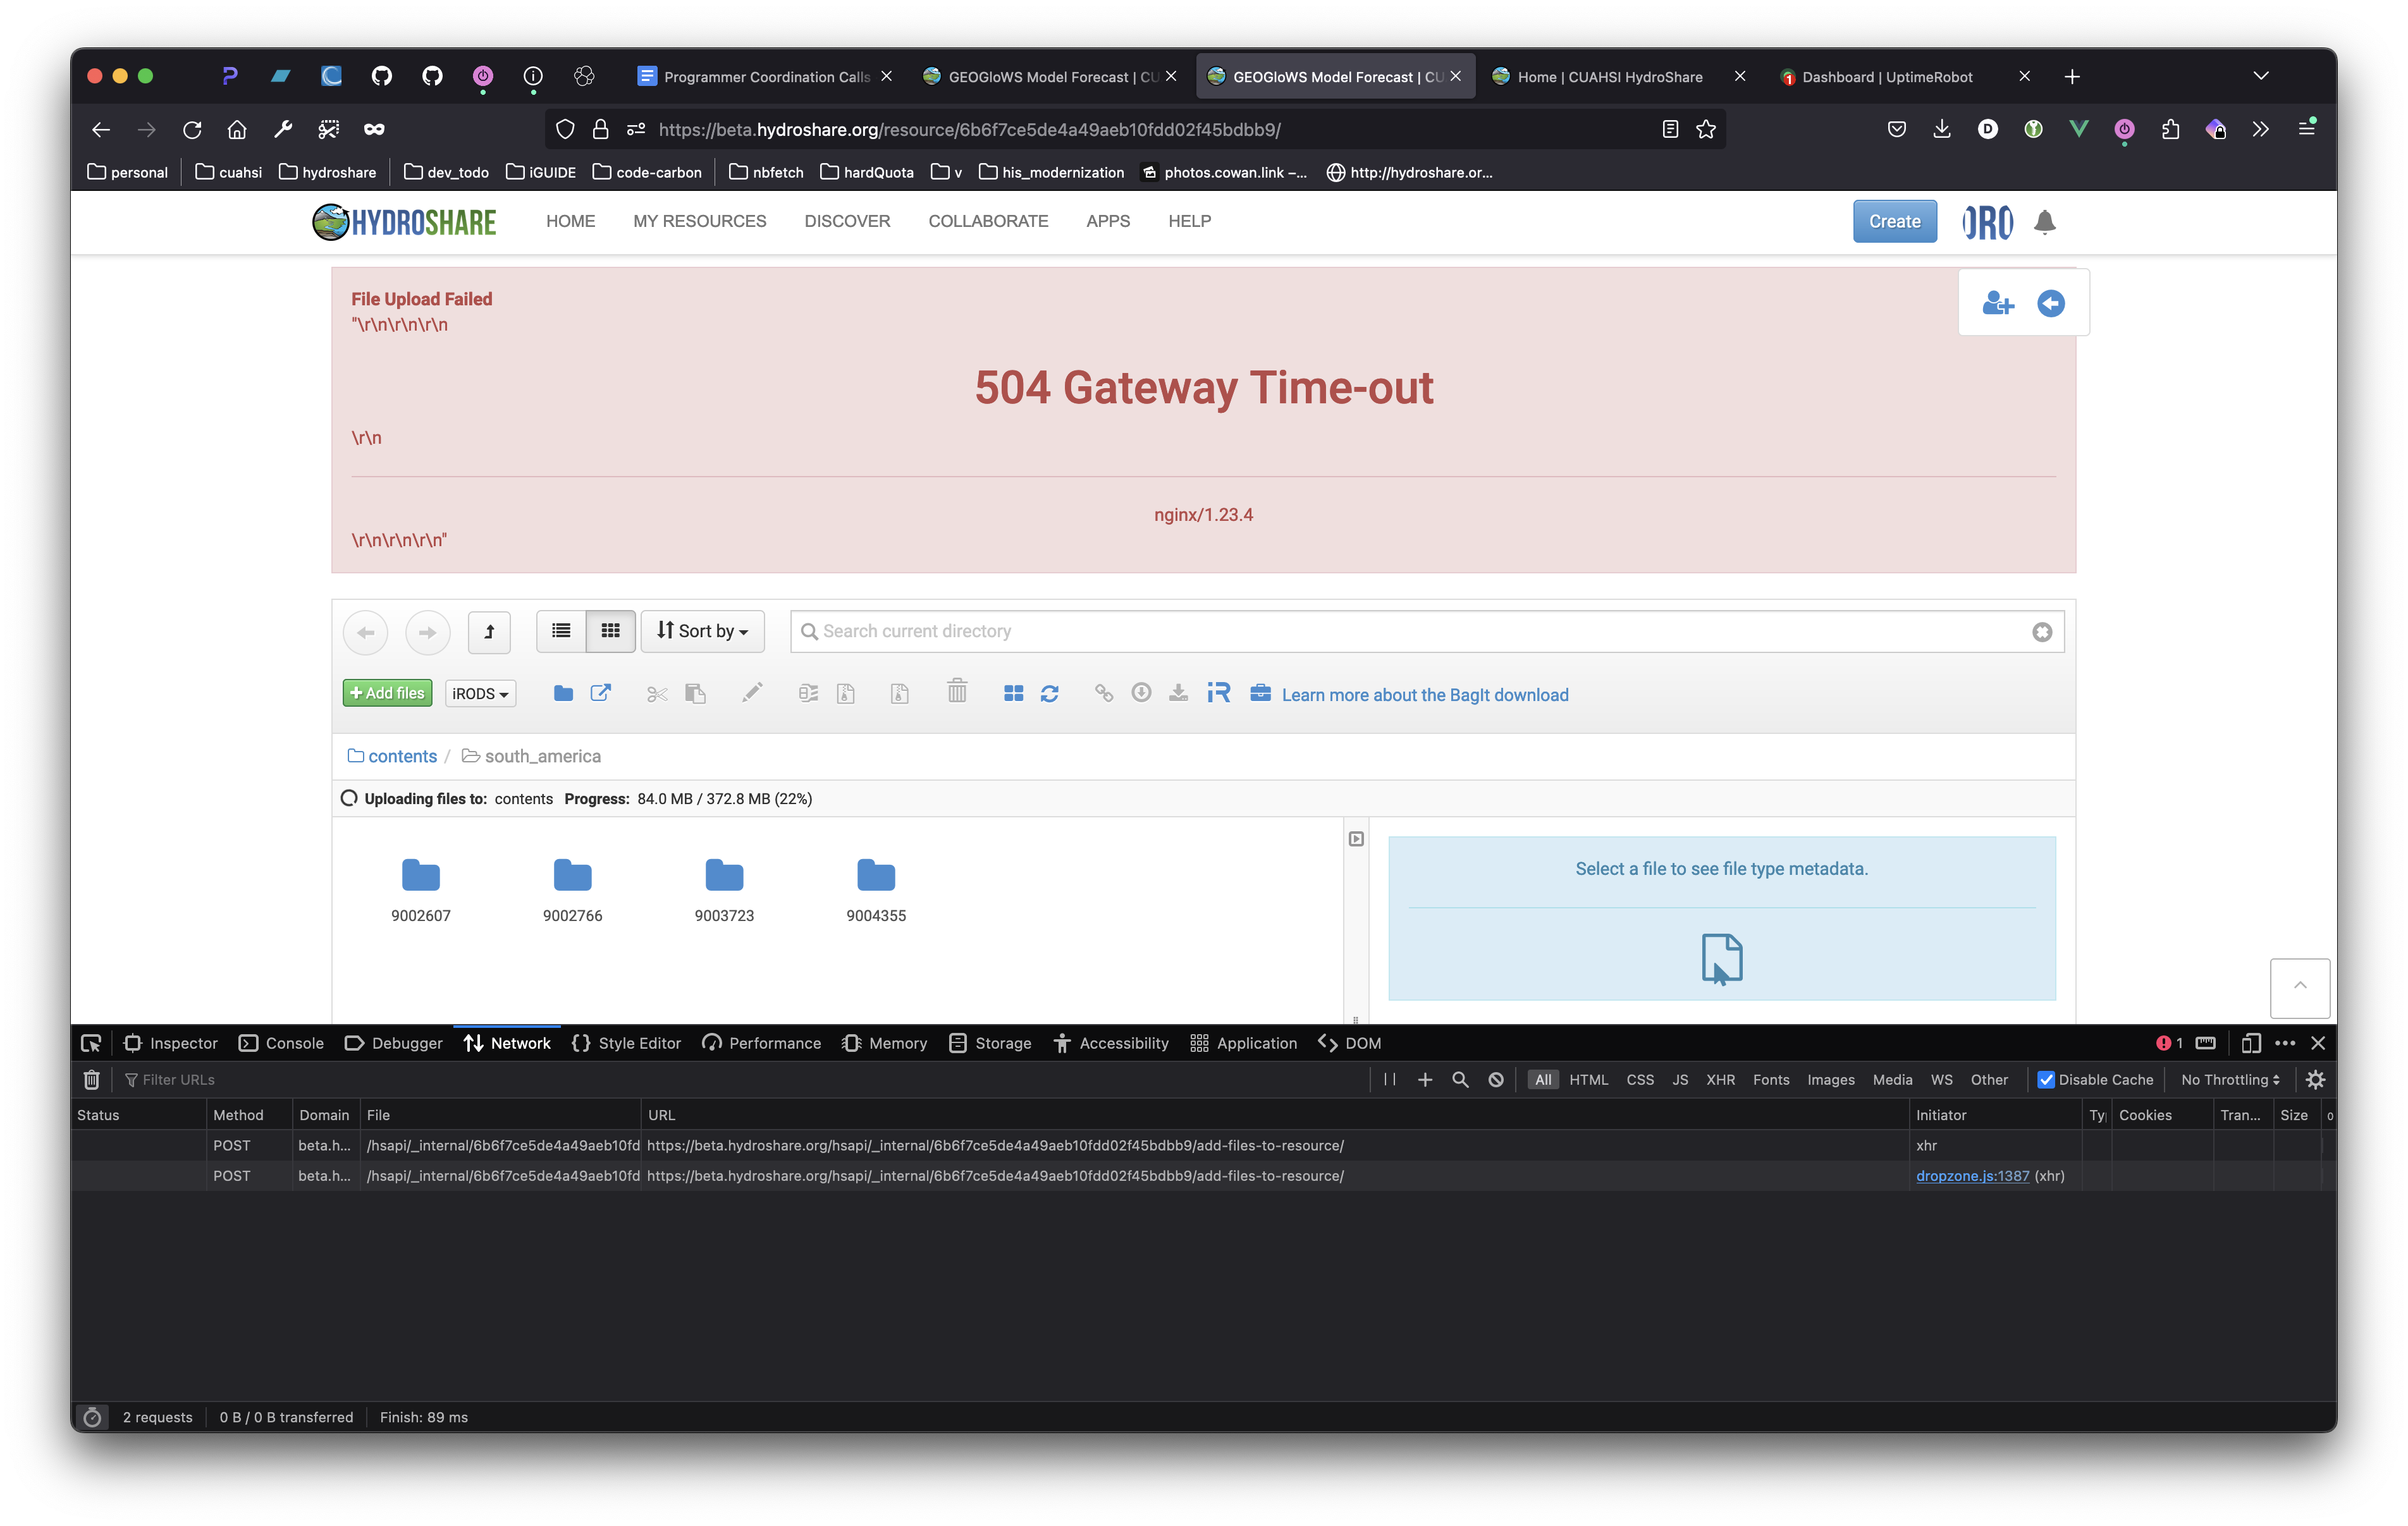Image resolution: width=2408 pixels, height=1526 pixels.
Task: Click the notification bell icon
Action: pos(2044,222)
